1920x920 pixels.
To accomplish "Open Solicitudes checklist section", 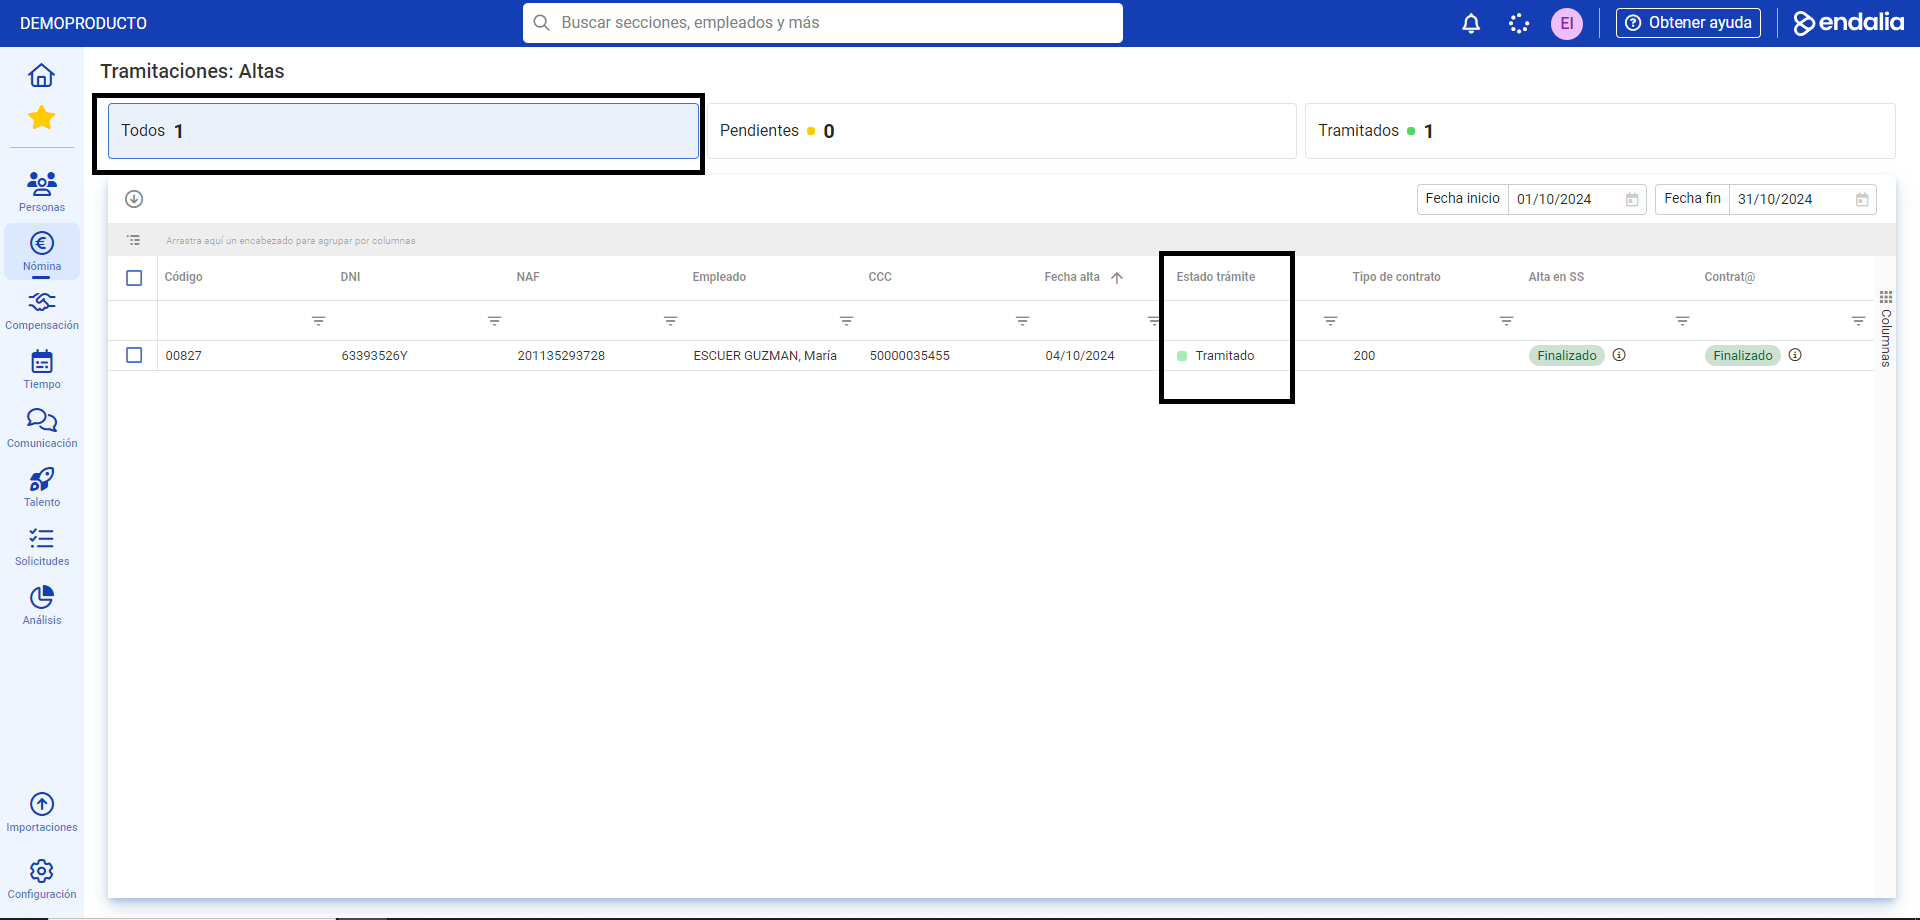I will 42,546.
